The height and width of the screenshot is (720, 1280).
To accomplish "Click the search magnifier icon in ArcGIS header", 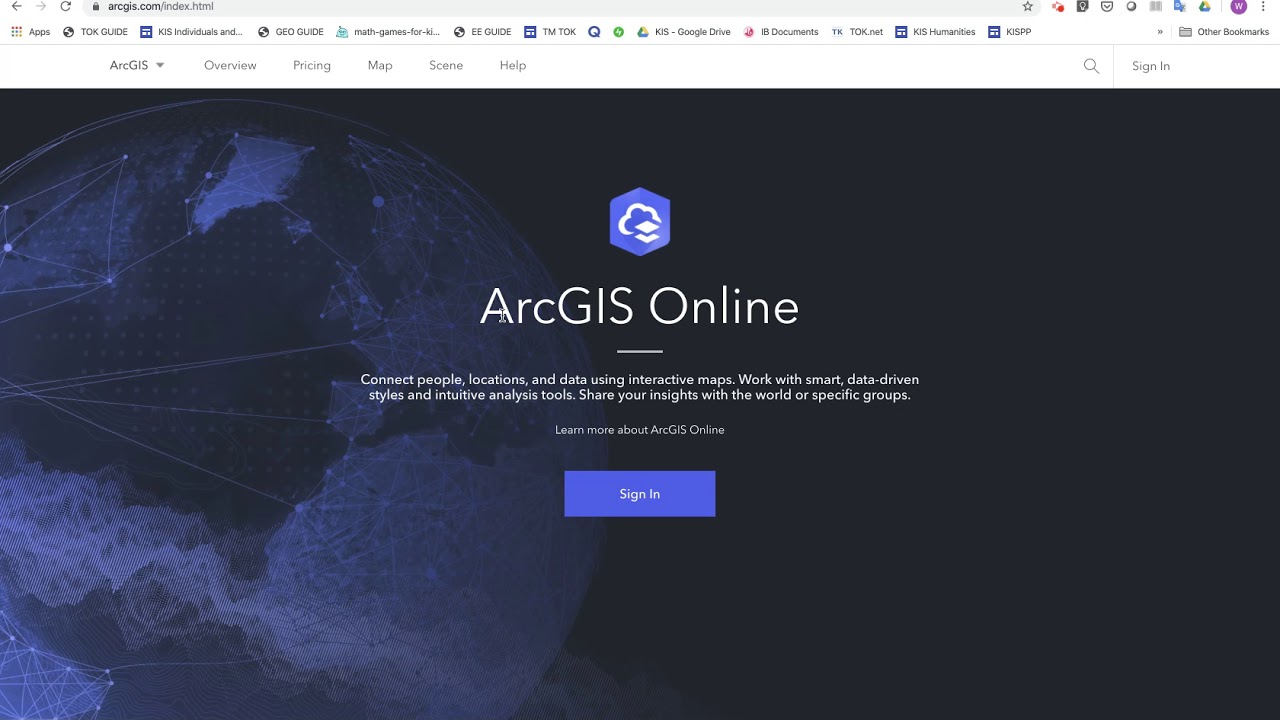I will pos(1091,66).
